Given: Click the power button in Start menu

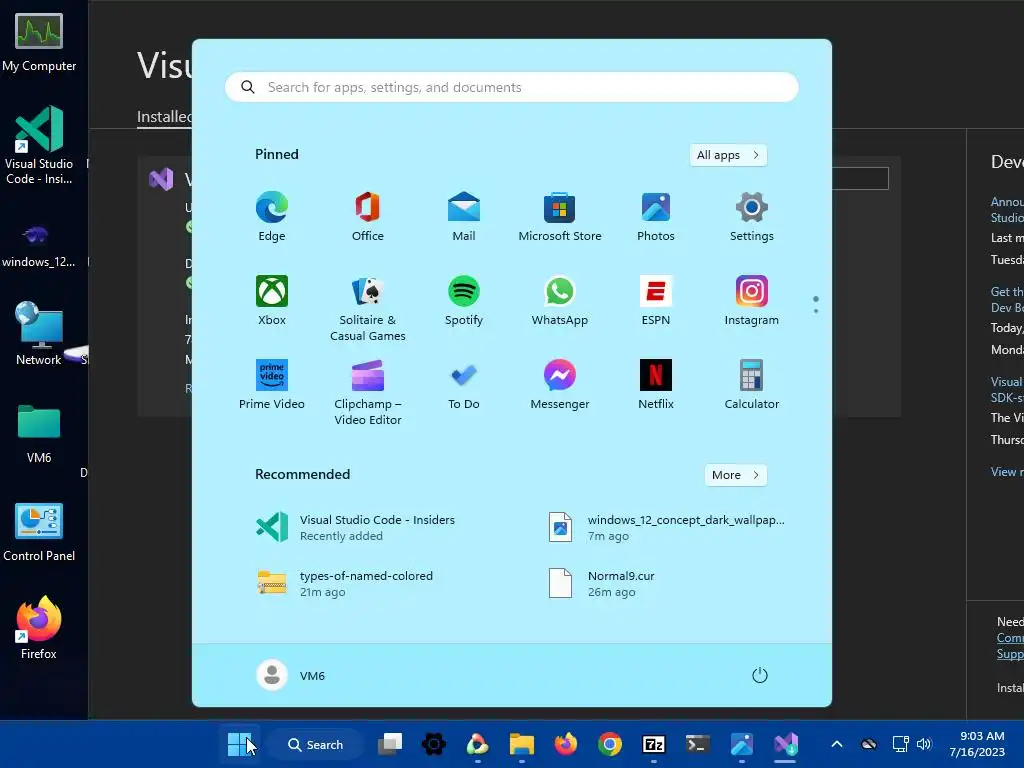Looking at the screenshot, I should (760, 675).
